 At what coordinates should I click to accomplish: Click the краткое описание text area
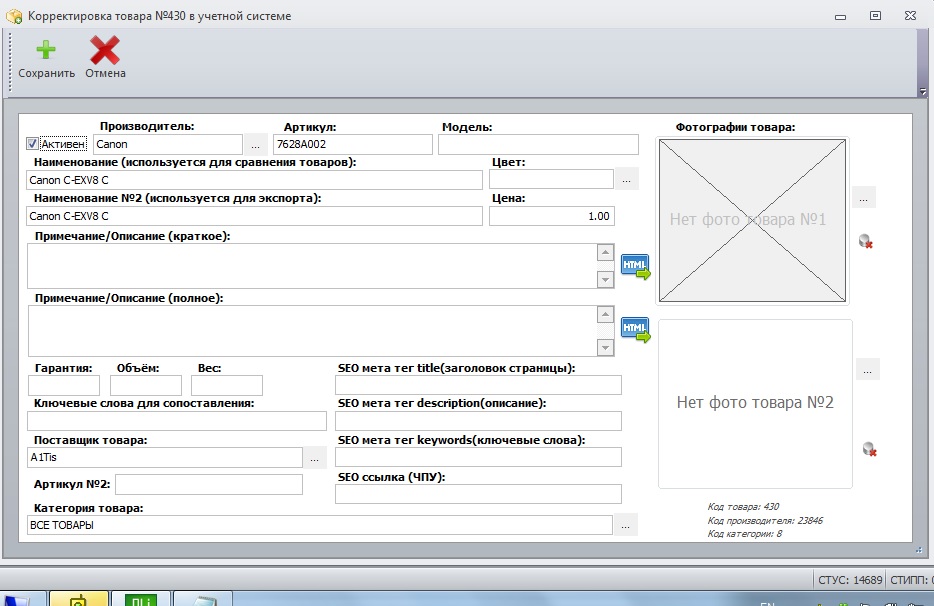[312, 266]
